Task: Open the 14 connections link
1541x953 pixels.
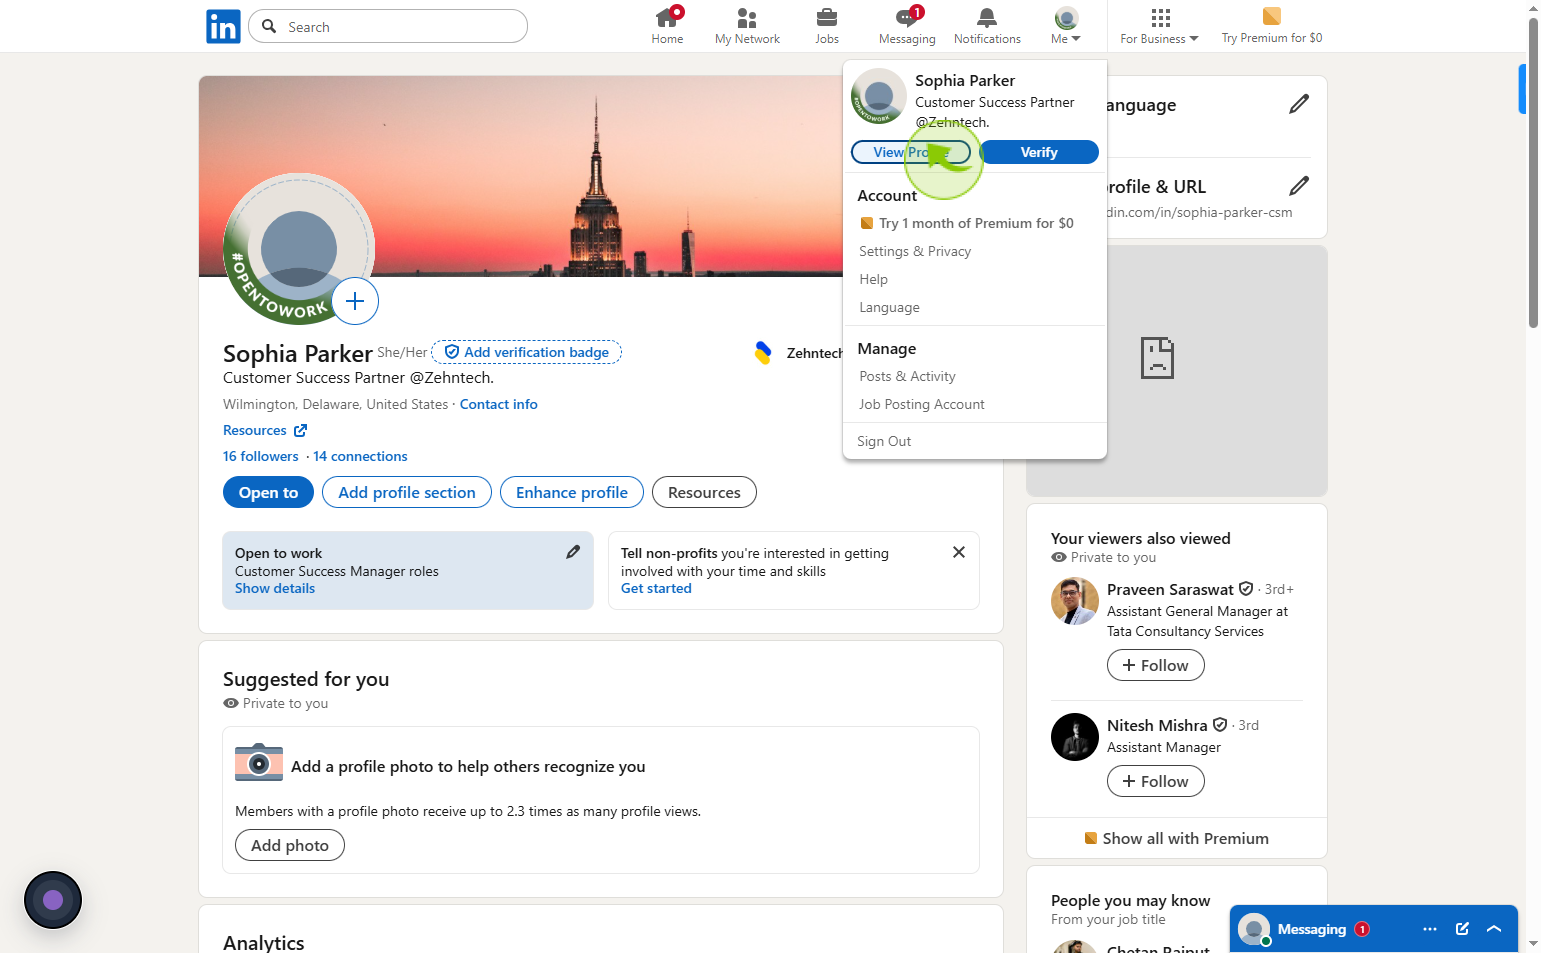Action: (360, 456)
